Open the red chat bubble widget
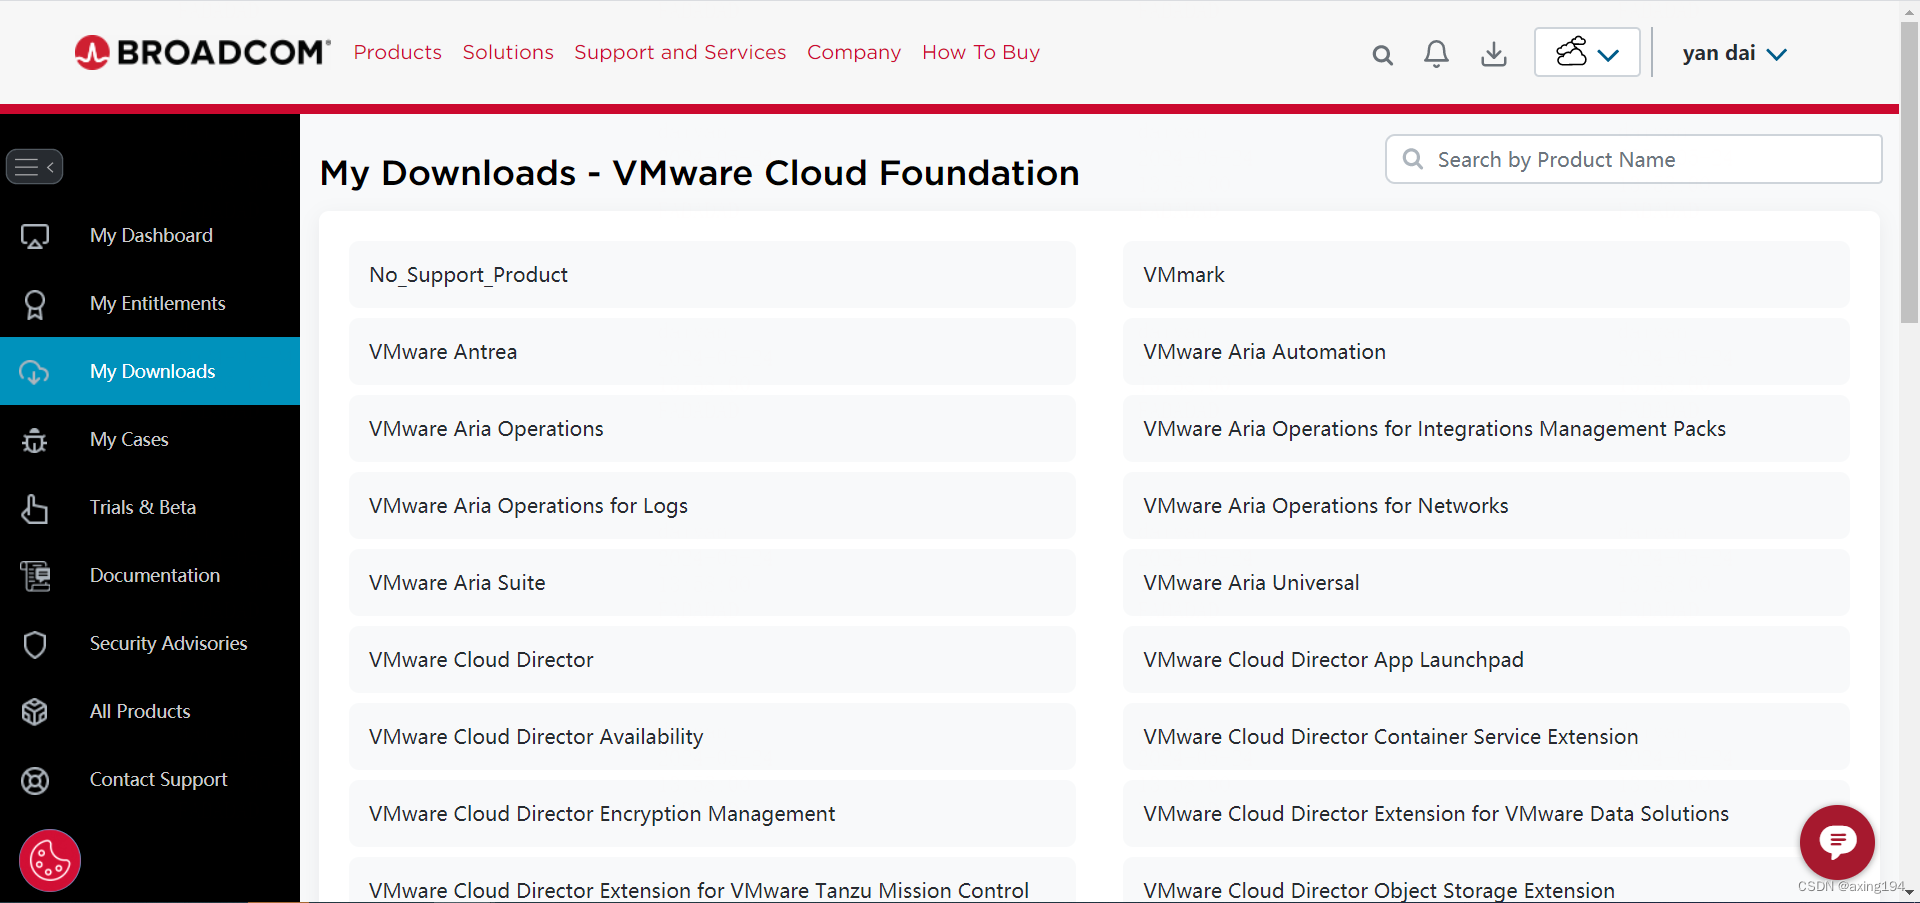Screen dimensions: 1920x903 [1837, 842]
